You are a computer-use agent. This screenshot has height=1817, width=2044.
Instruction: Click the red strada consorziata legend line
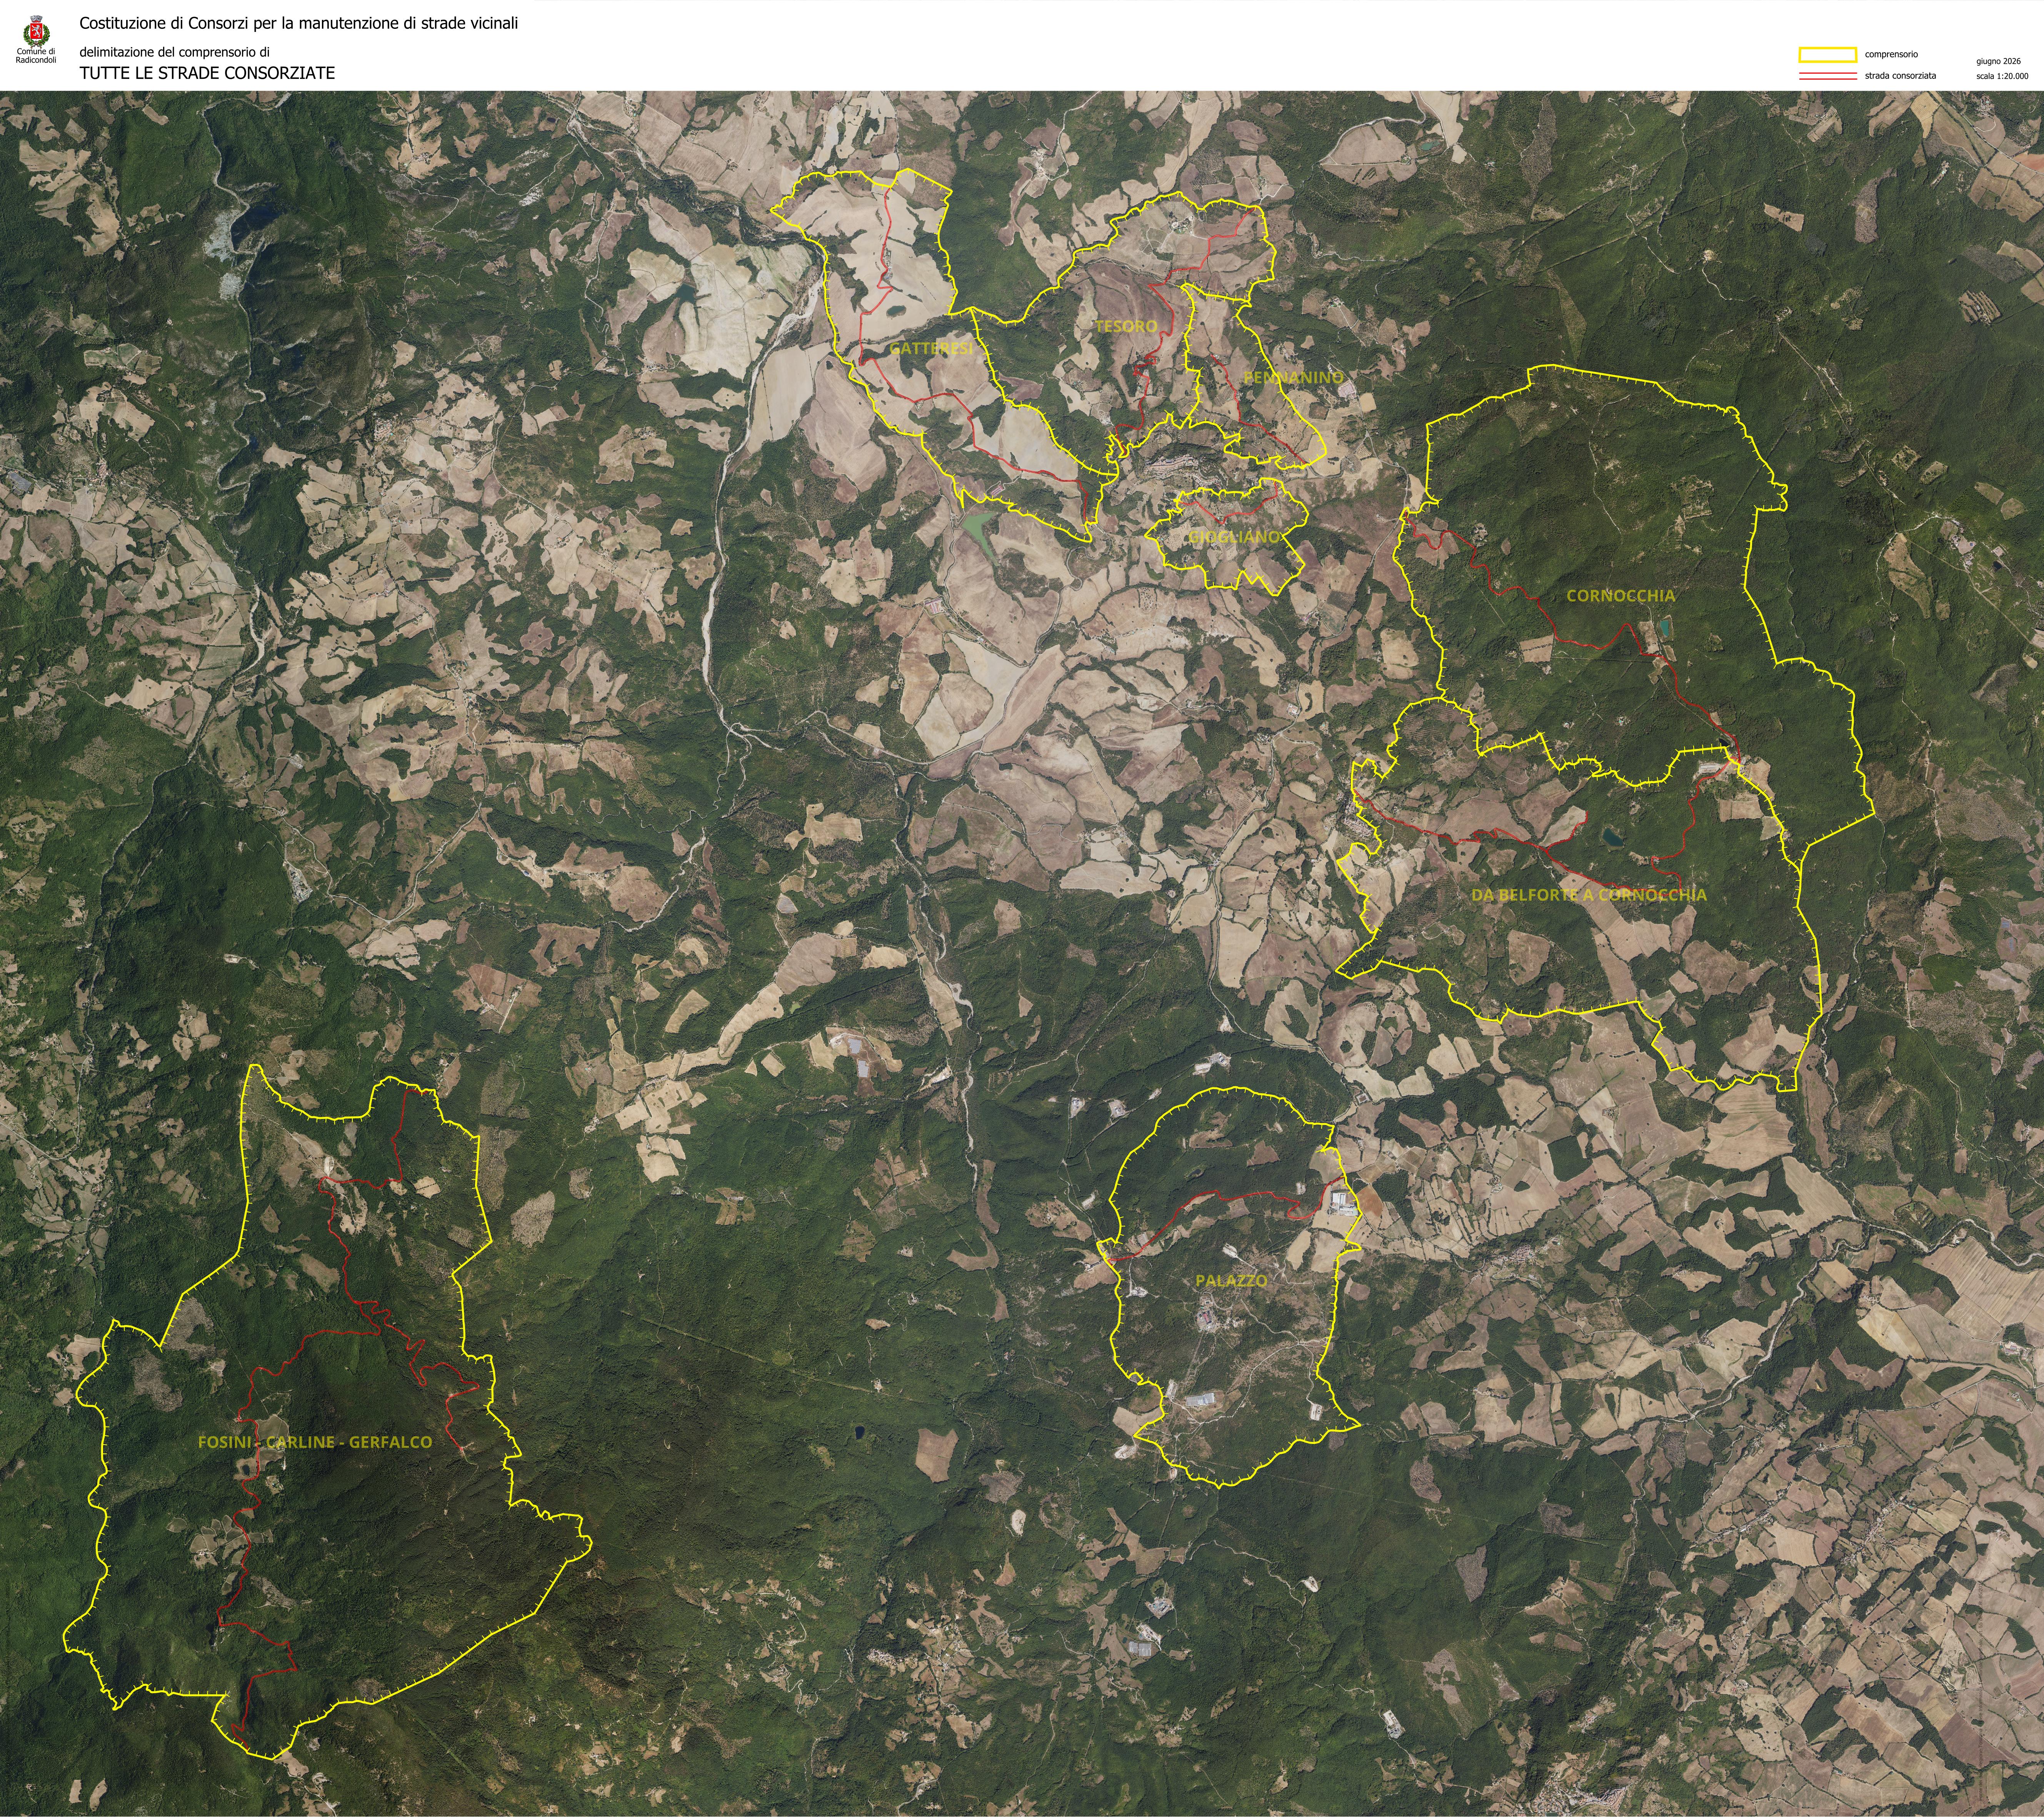(1827, 76)
